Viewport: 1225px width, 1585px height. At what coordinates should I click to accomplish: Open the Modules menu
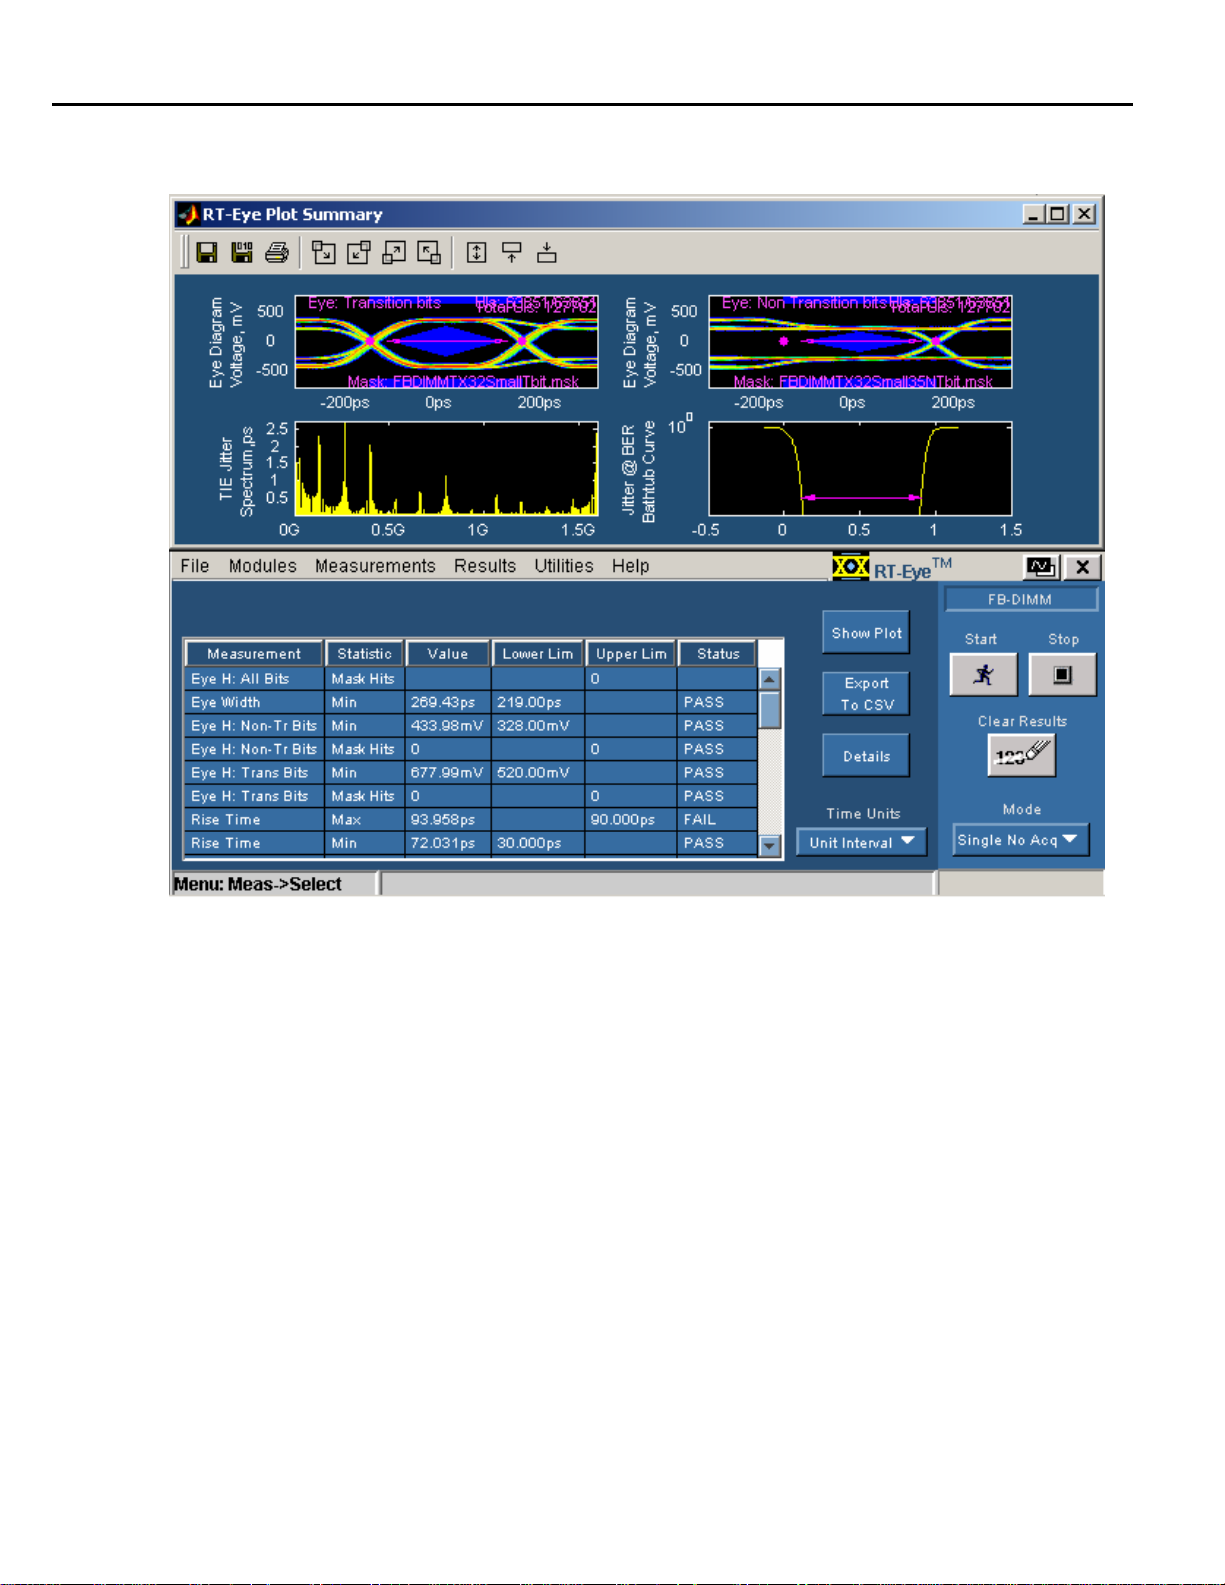click(263, 566)
